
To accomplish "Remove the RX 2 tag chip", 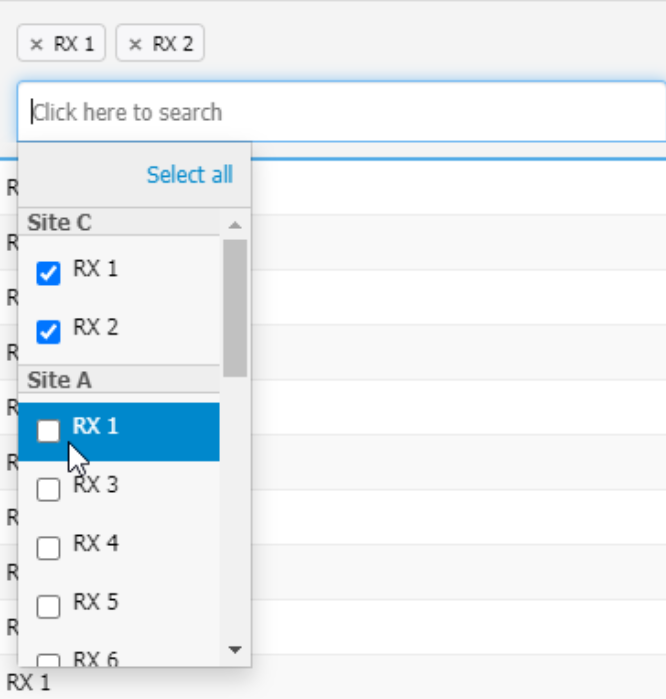I will (x=136, y=44).
